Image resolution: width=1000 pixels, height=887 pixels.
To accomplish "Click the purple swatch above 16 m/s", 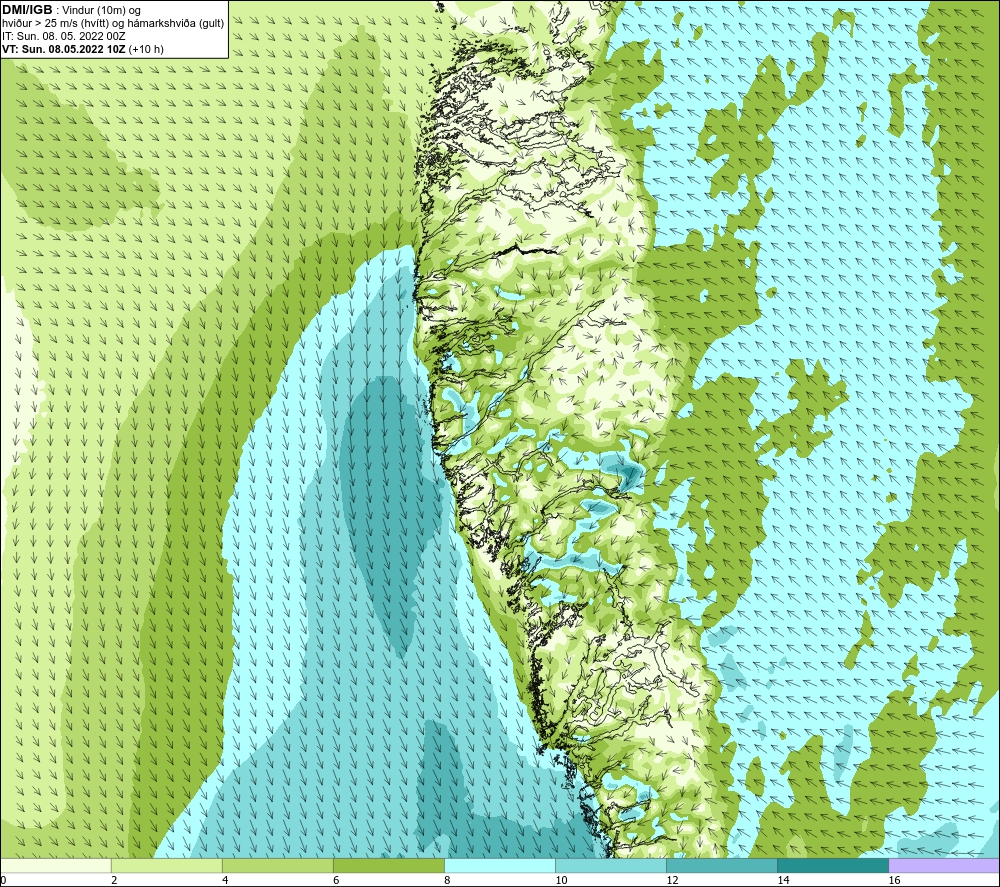I will 944,865.
